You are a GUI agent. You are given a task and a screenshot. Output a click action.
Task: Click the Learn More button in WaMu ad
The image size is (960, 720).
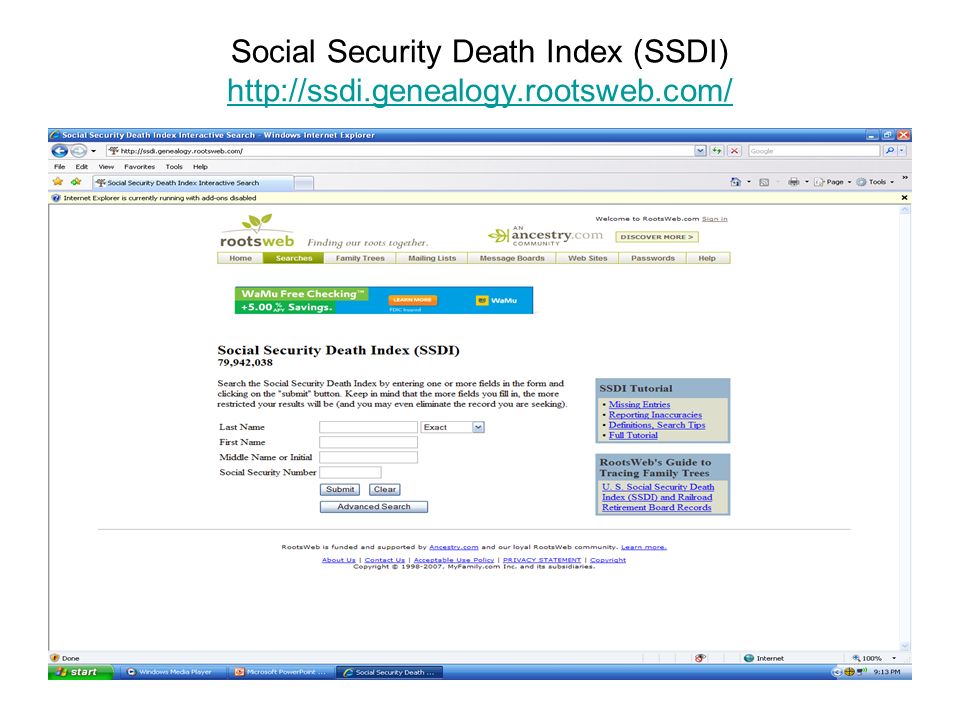pyautogui.click(x=412, y=300)
